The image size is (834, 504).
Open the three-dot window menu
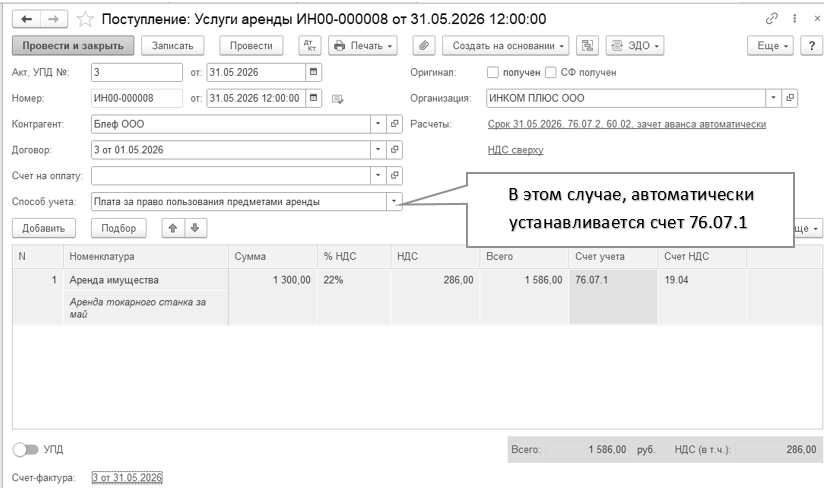click(x=795, y=19)
